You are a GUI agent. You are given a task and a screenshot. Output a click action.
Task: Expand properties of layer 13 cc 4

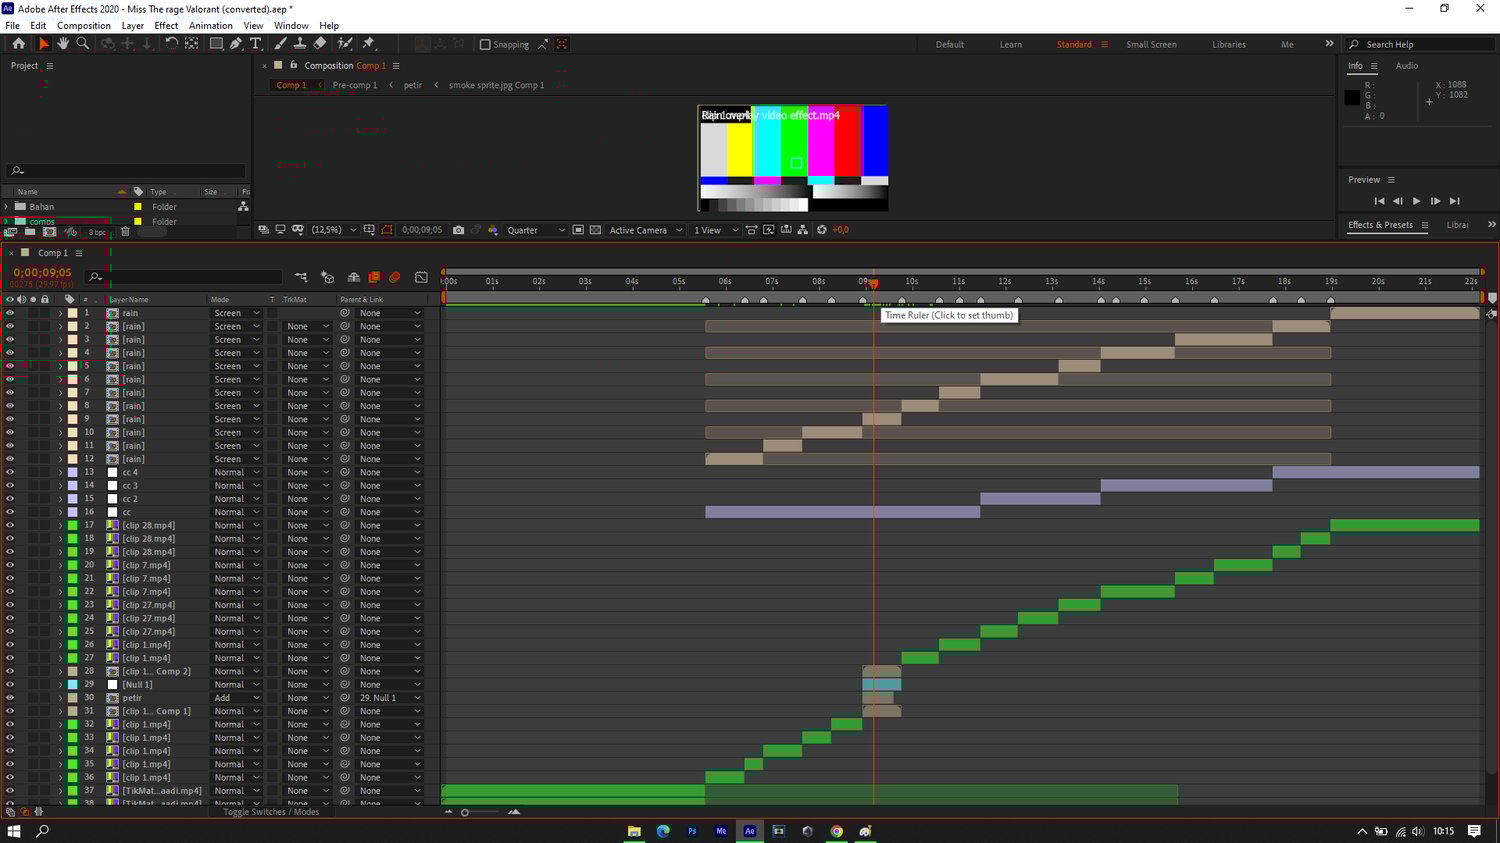(x=60, y=472)
